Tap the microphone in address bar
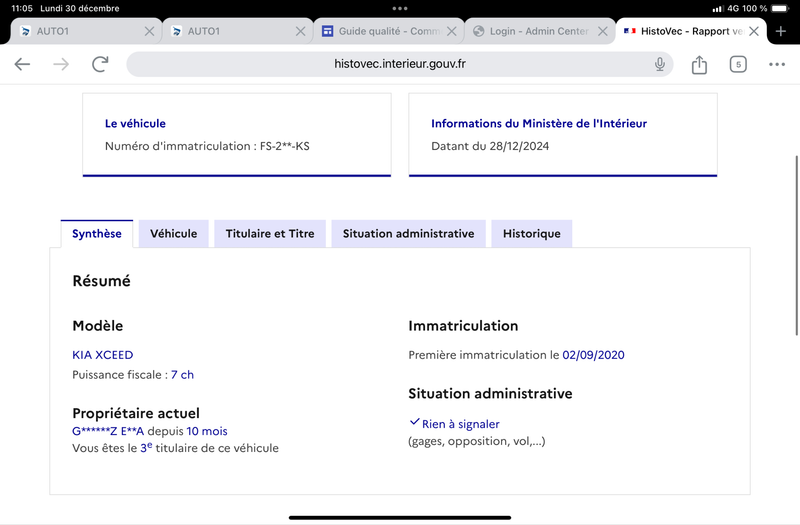 click(x=660, y=64)
